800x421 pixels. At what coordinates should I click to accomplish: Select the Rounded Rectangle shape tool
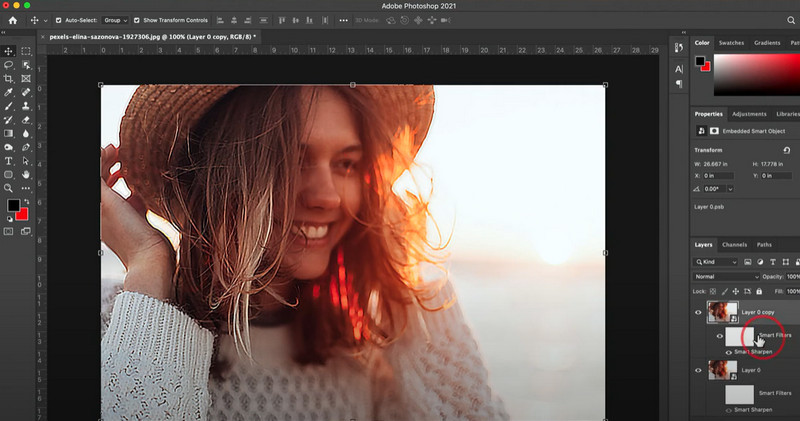[x=9, y=175]
